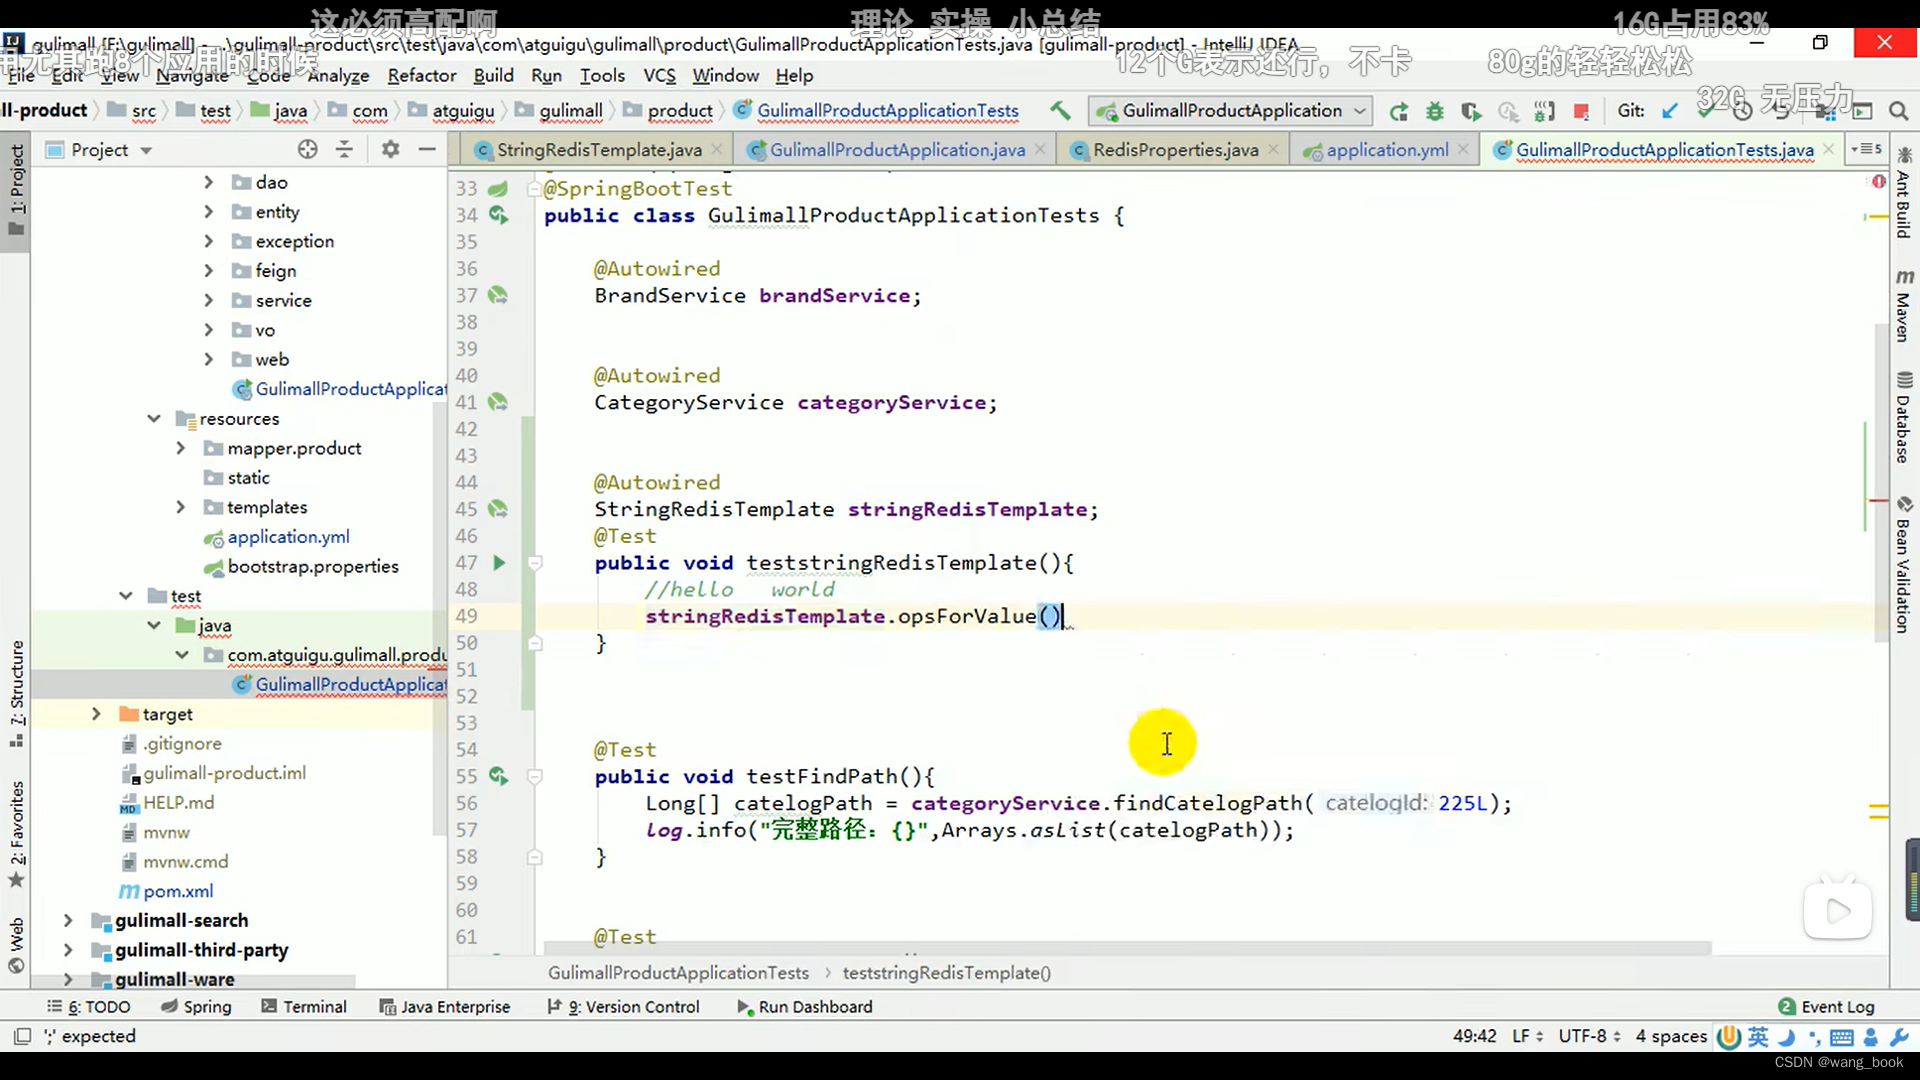This screenshot has width=1920, height=1080.
Task: Open run configuration dropdown GulimallProductApplication
Action: 1231,111
